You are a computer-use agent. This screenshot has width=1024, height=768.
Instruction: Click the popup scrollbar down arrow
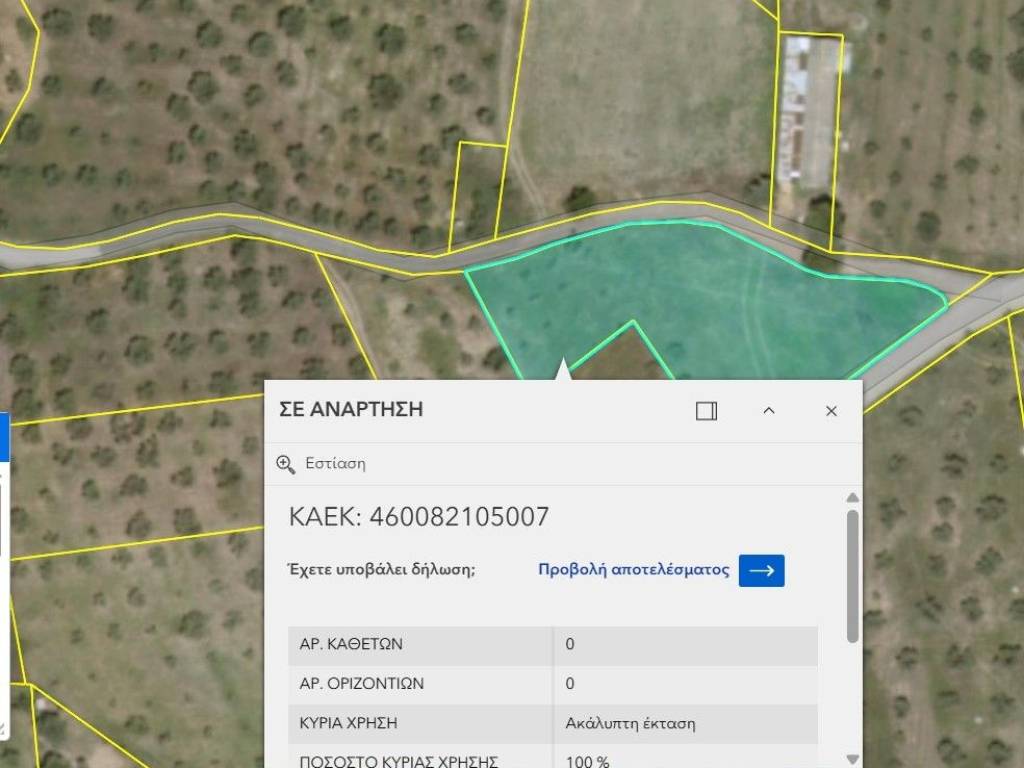[852, 759]
